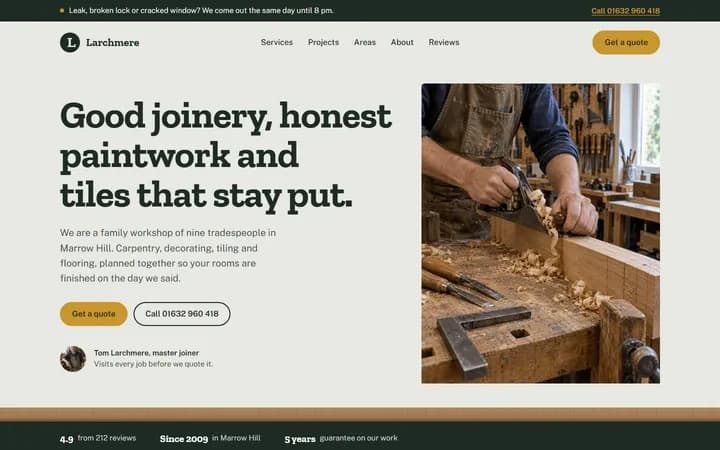Click 'Tom Larchmere, master joiner' text
Screen dimensions: 720x450
pos(146,353)
